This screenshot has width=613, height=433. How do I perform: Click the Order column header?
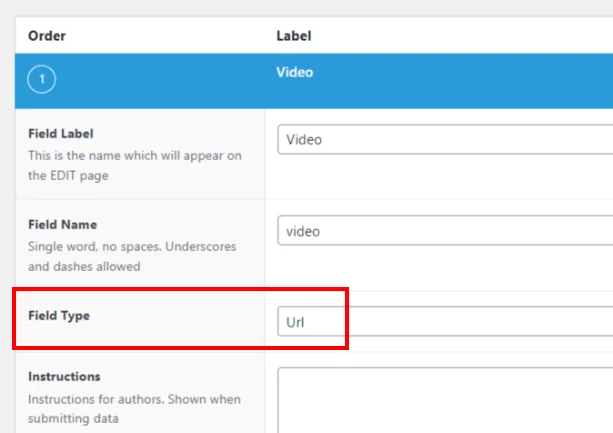coord(47,36)
